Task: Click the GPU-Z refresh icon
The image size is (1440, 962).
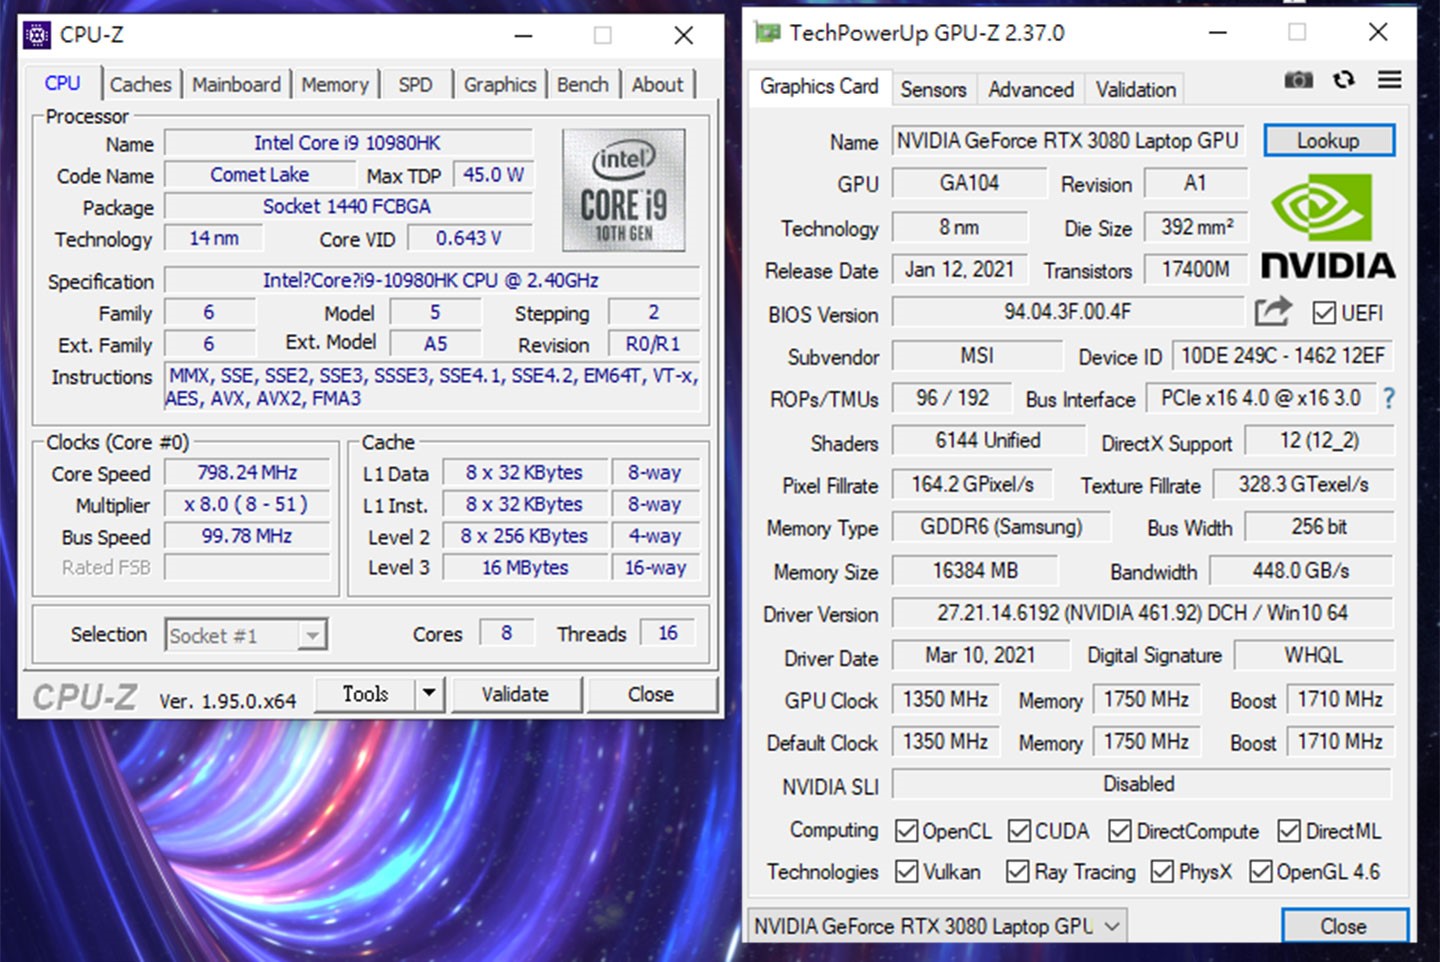Action: tap(1344, 79)
